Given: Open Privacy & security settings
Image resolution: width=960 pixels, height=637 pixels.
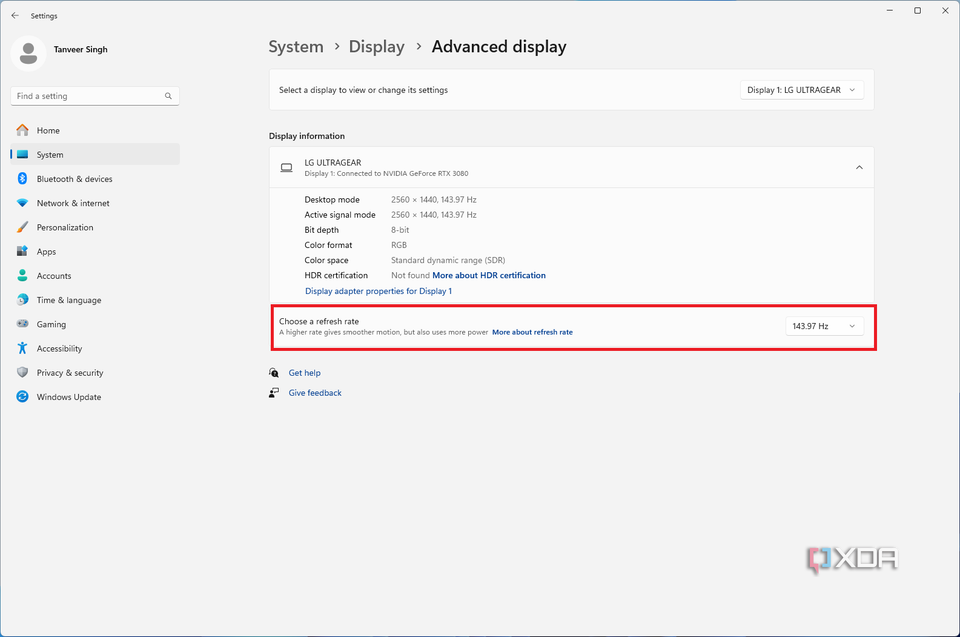Looking at the screenshot, I should [x=72, y=372].
